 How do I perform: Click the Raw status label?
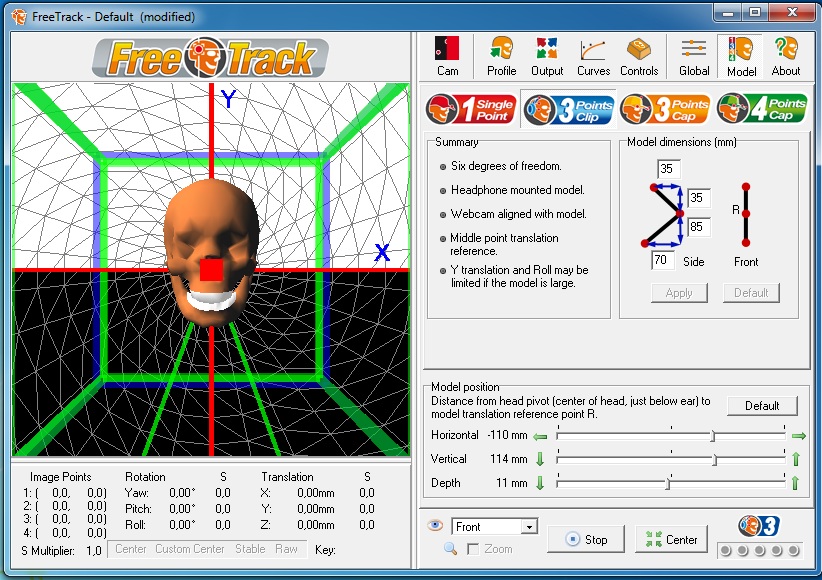(286, 549)
